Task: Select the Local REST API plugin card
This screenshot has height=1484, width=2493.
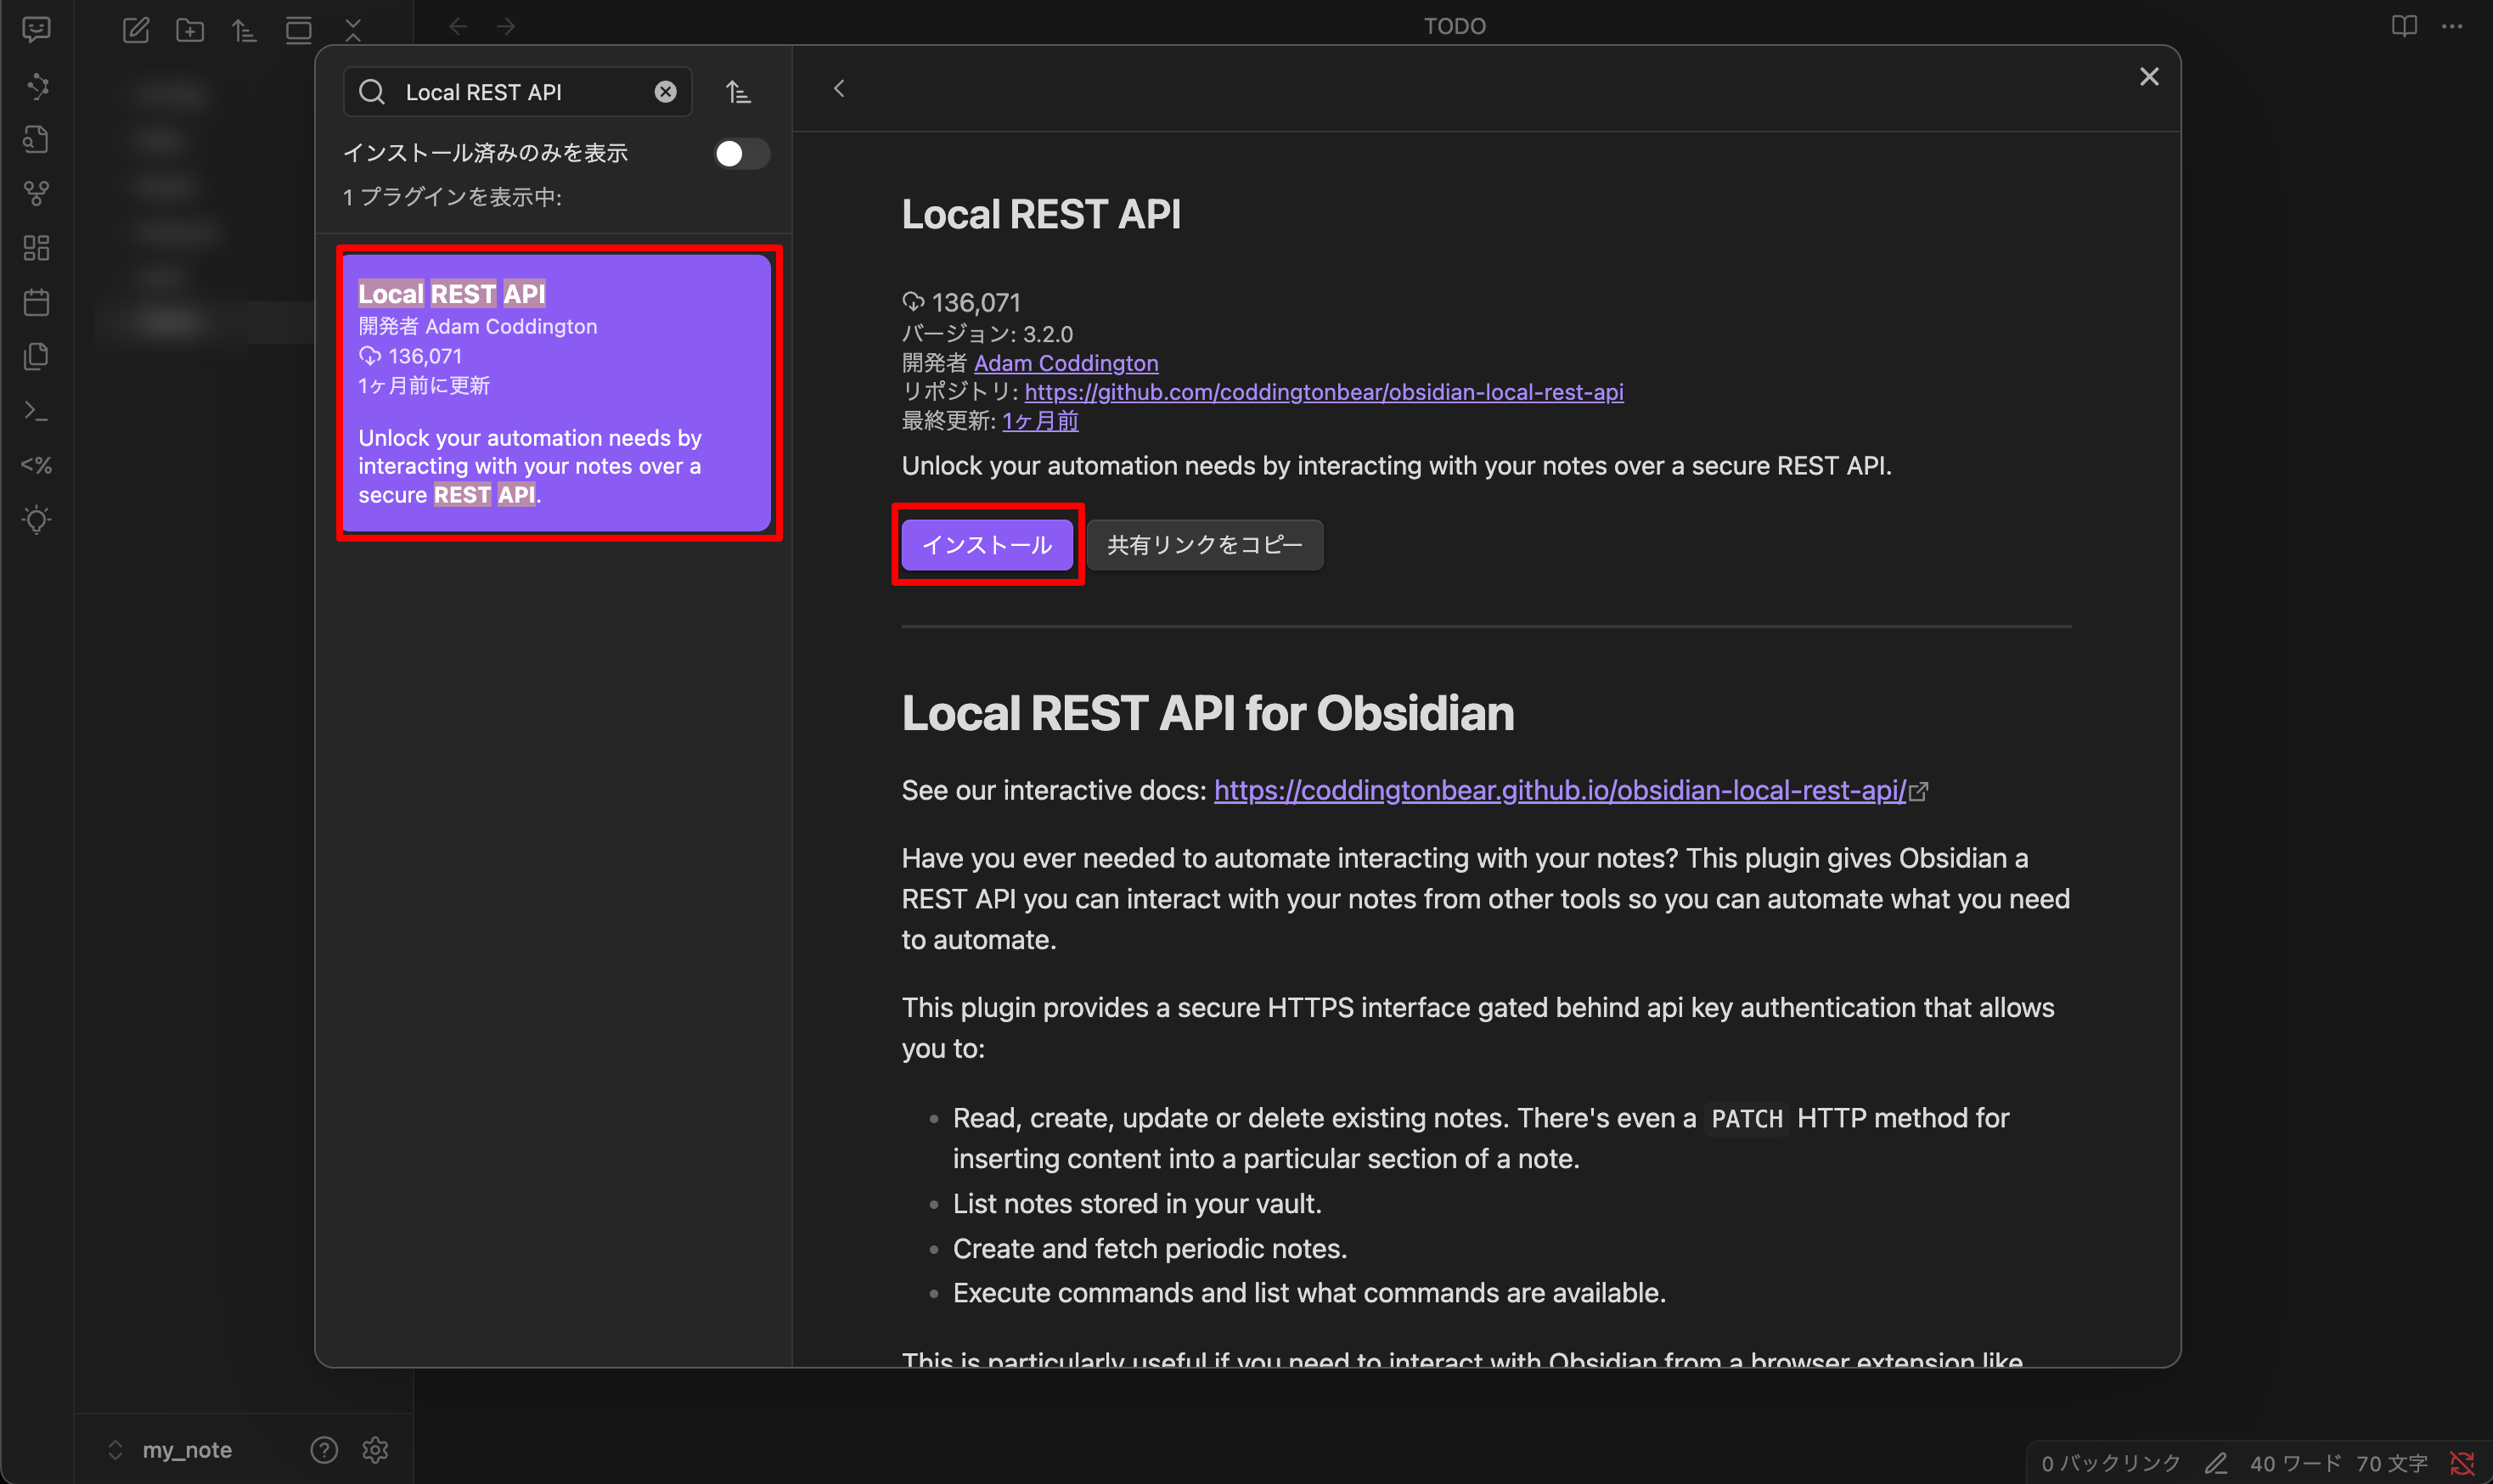Action: (558, 393)
